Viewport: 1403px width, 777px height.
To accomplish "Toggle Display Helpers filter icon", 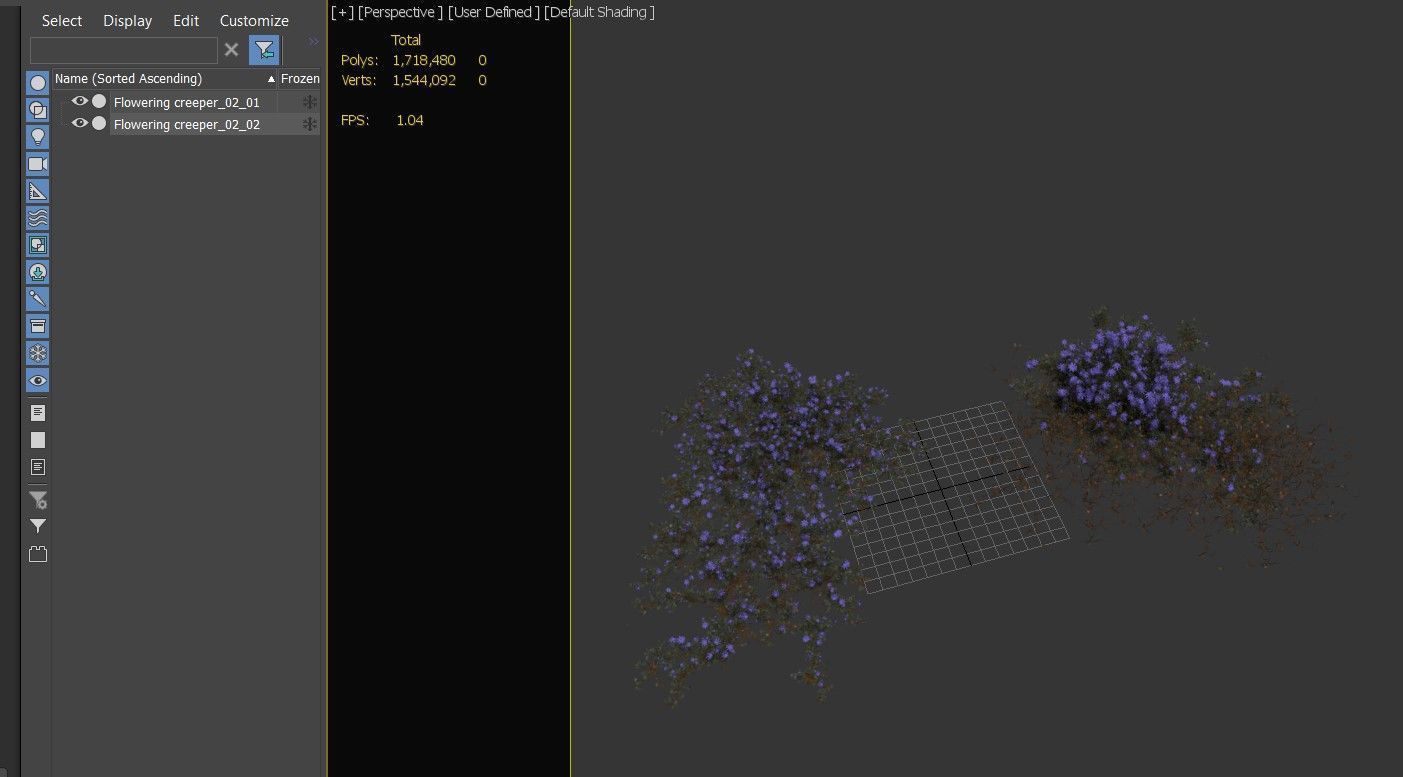I will click(38, 191).
